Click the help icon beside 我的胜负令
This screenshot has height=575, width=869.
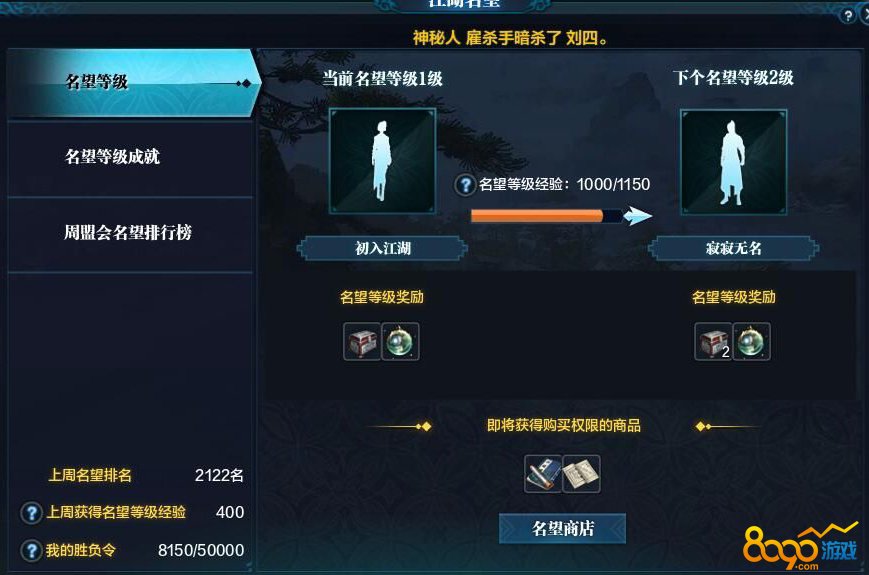point(32,551)
